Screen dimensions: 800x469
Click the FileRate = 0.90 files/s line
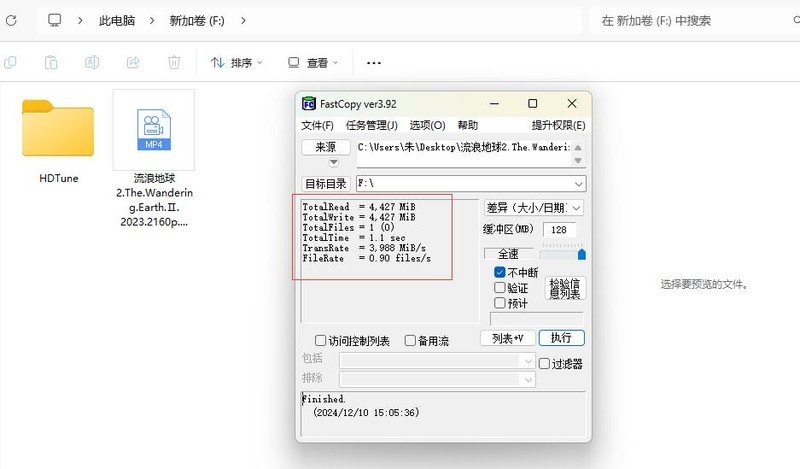click(x=367, y=258)
